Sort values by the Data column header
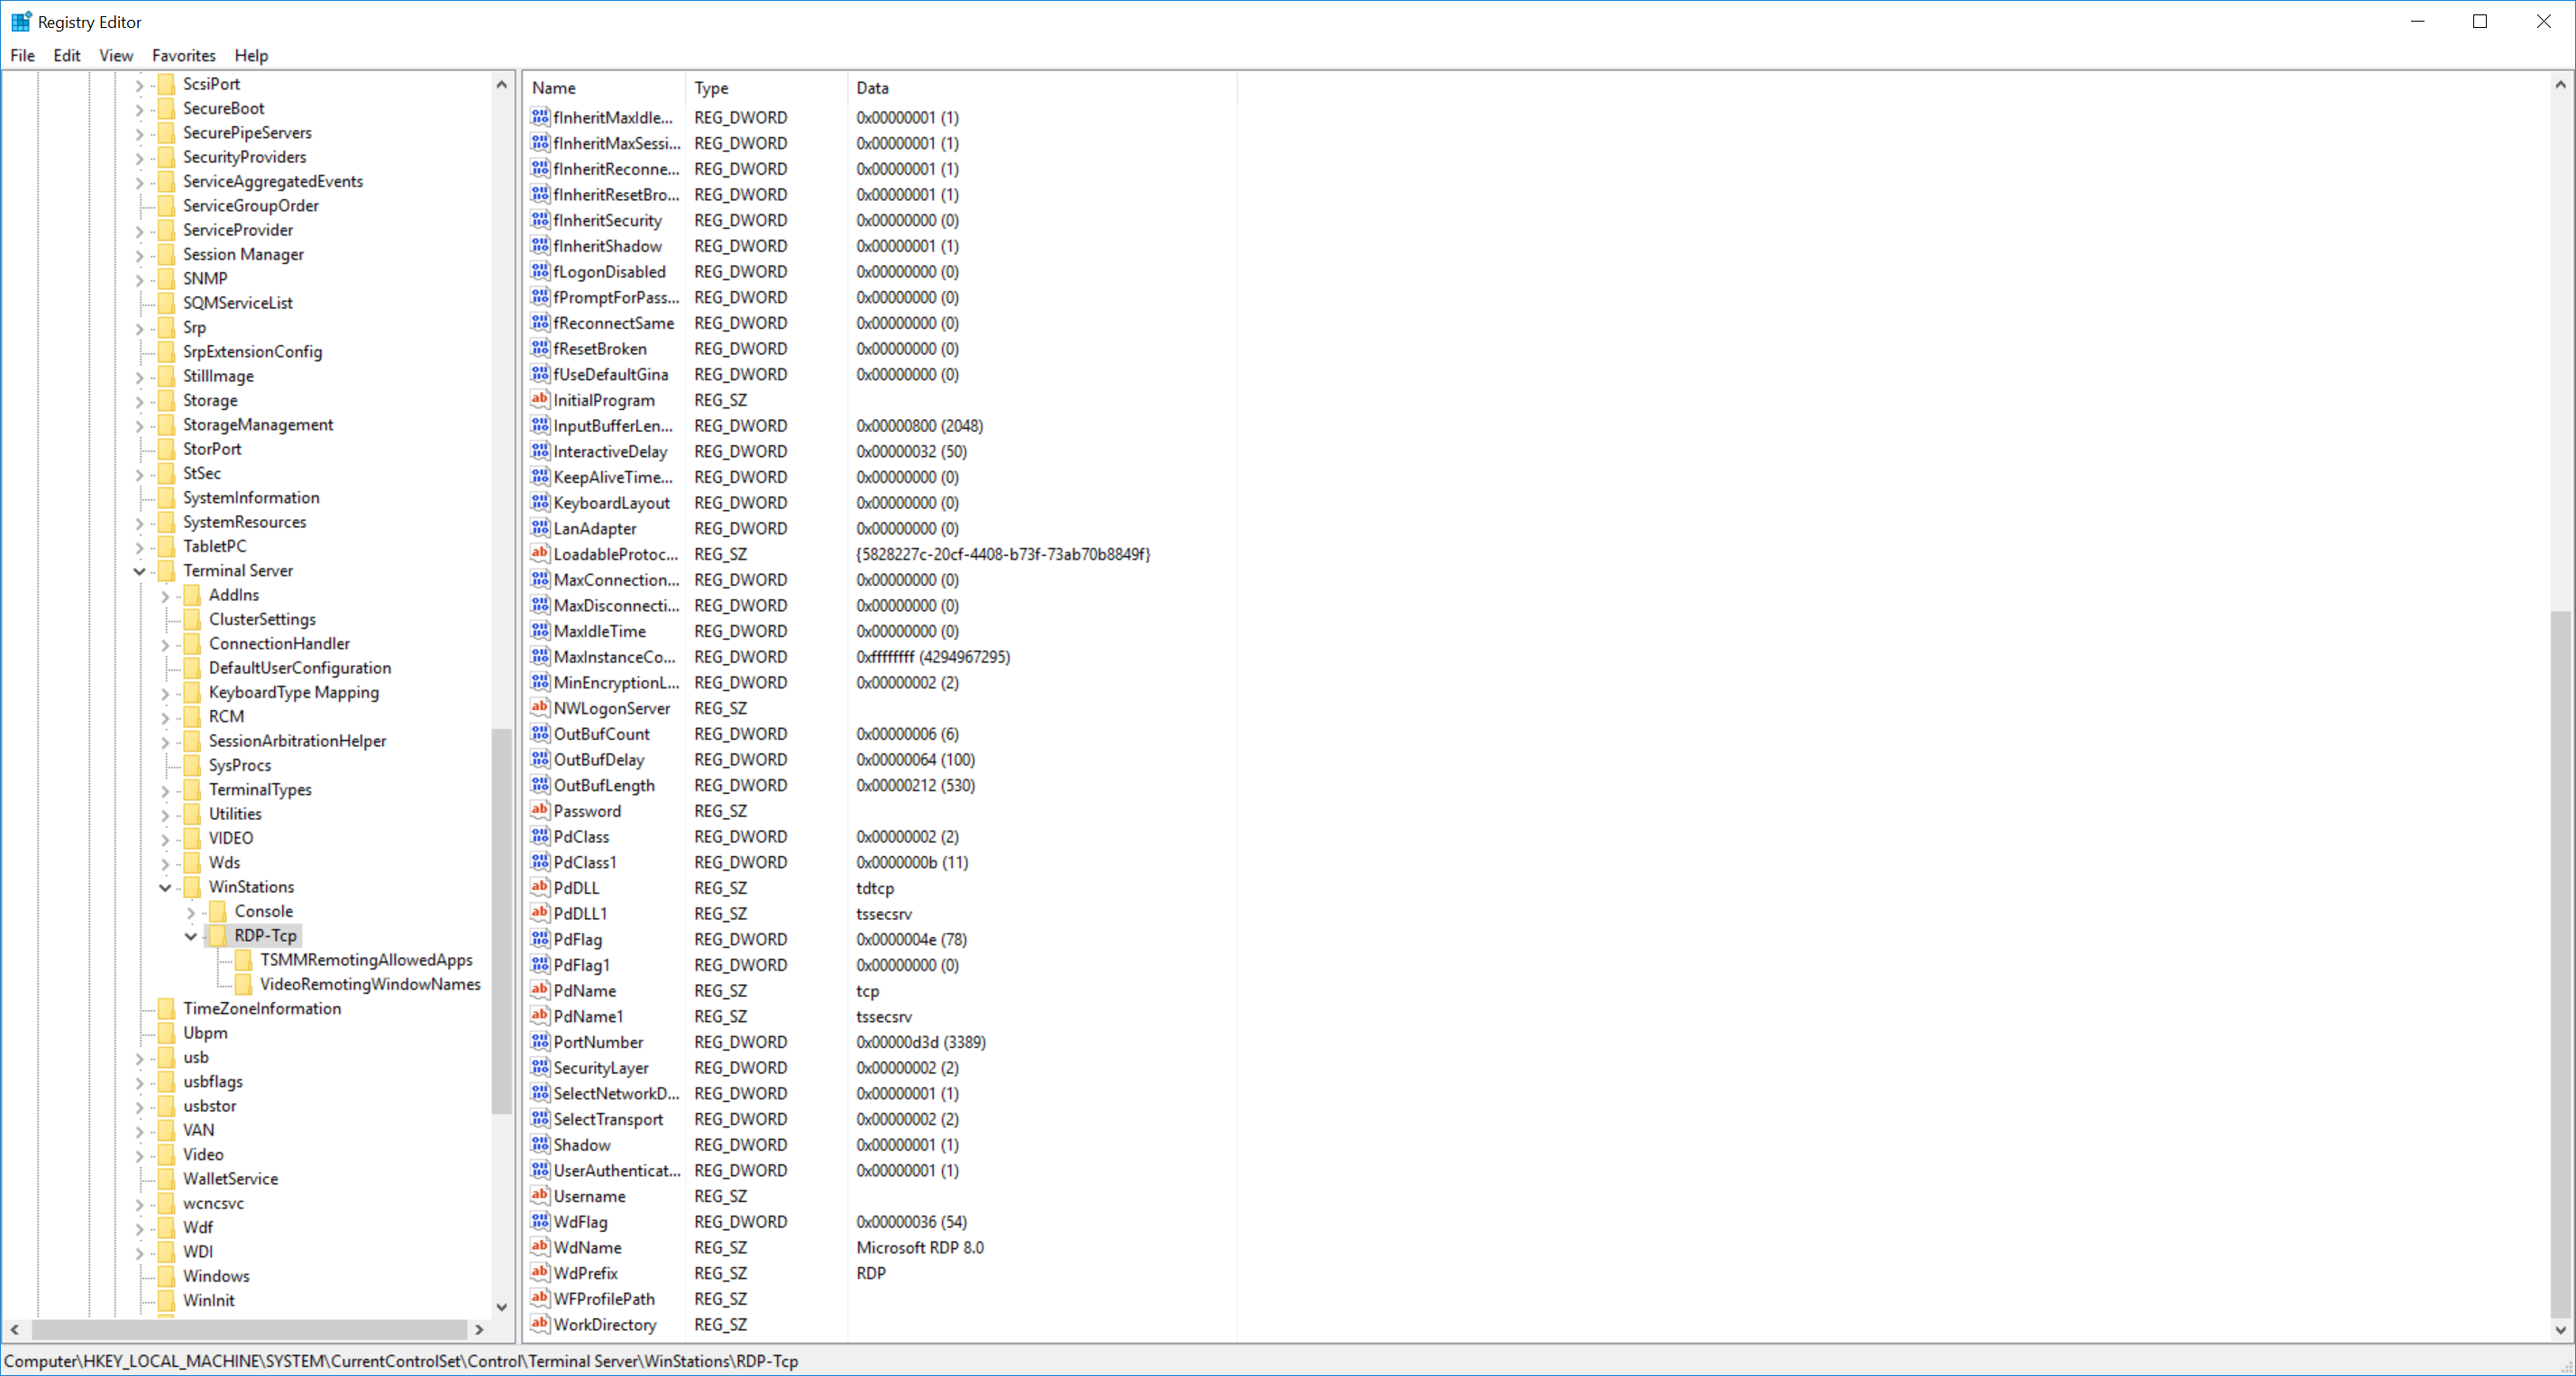The image size is (2576, 1376). click(1042, 88)
